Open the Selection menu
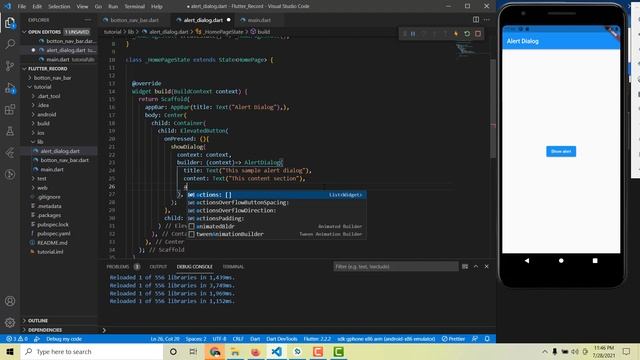 pos(59,6)
